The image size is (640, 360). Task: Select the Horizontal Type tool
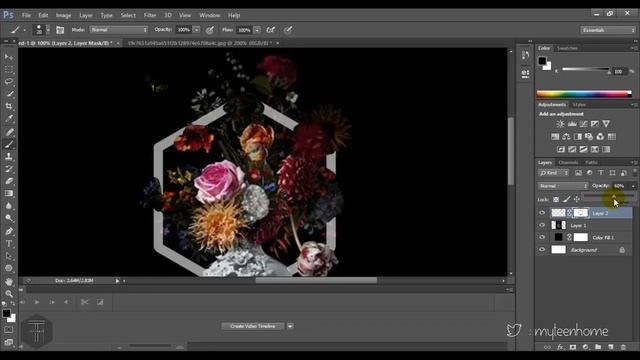coord(9,244)
